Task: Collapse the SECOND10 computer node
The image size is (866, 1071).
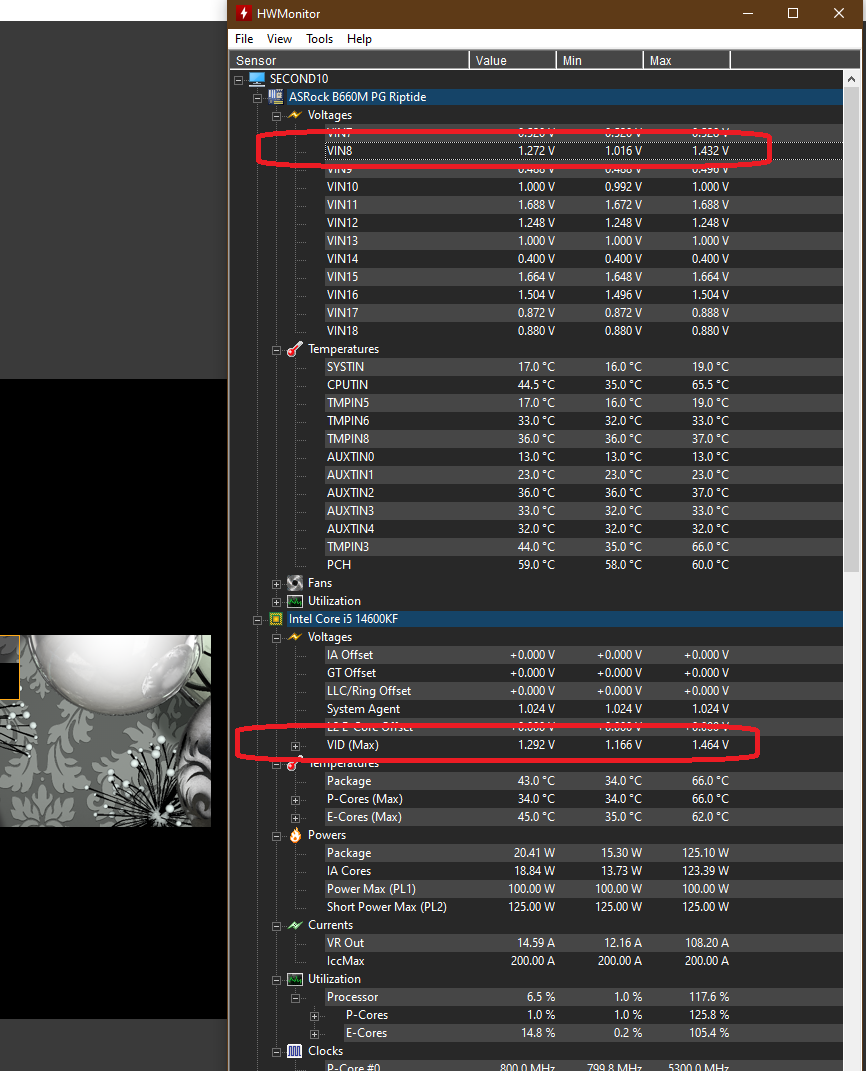Action: 238,80
